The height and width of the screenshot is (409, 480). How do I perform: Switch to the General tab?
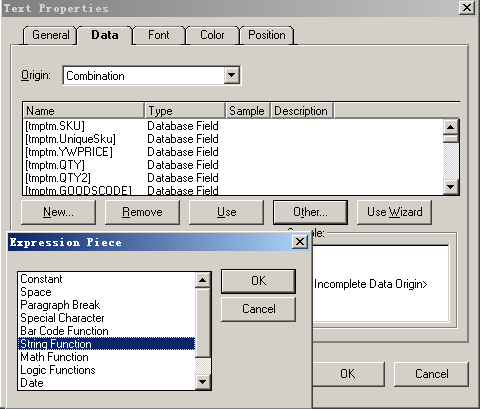click(x=51, y=35)
